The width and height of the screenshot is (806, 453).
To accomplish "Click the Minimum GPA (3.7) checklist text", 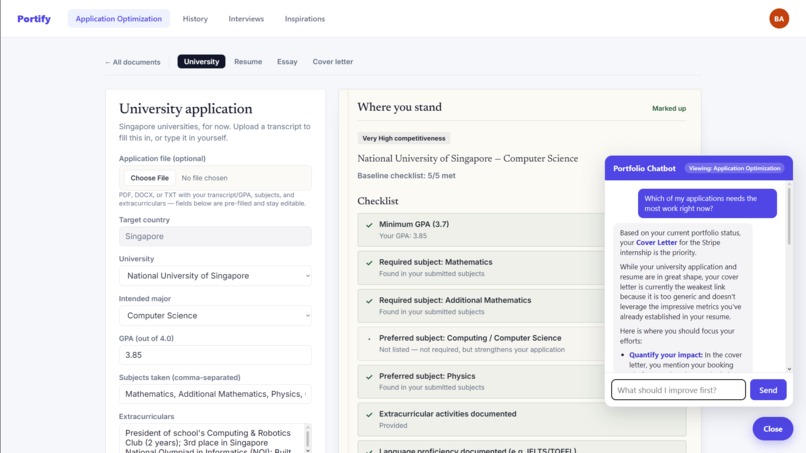I will coord(414,224).
